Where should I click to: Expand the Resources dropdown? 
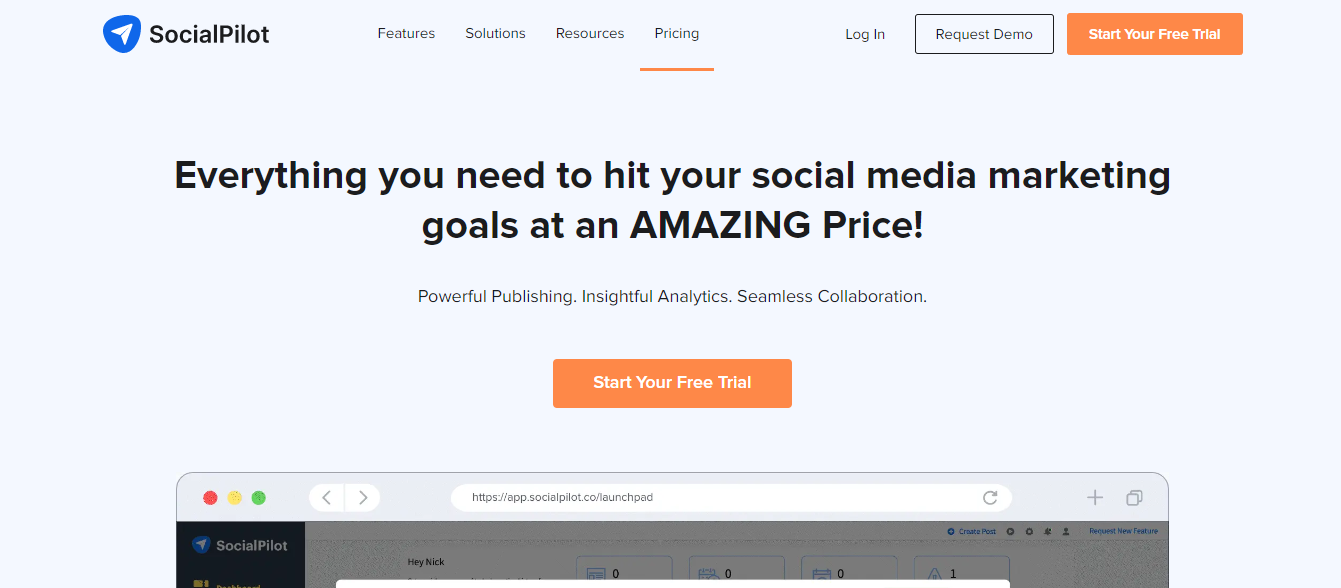(x=589, y=33)
